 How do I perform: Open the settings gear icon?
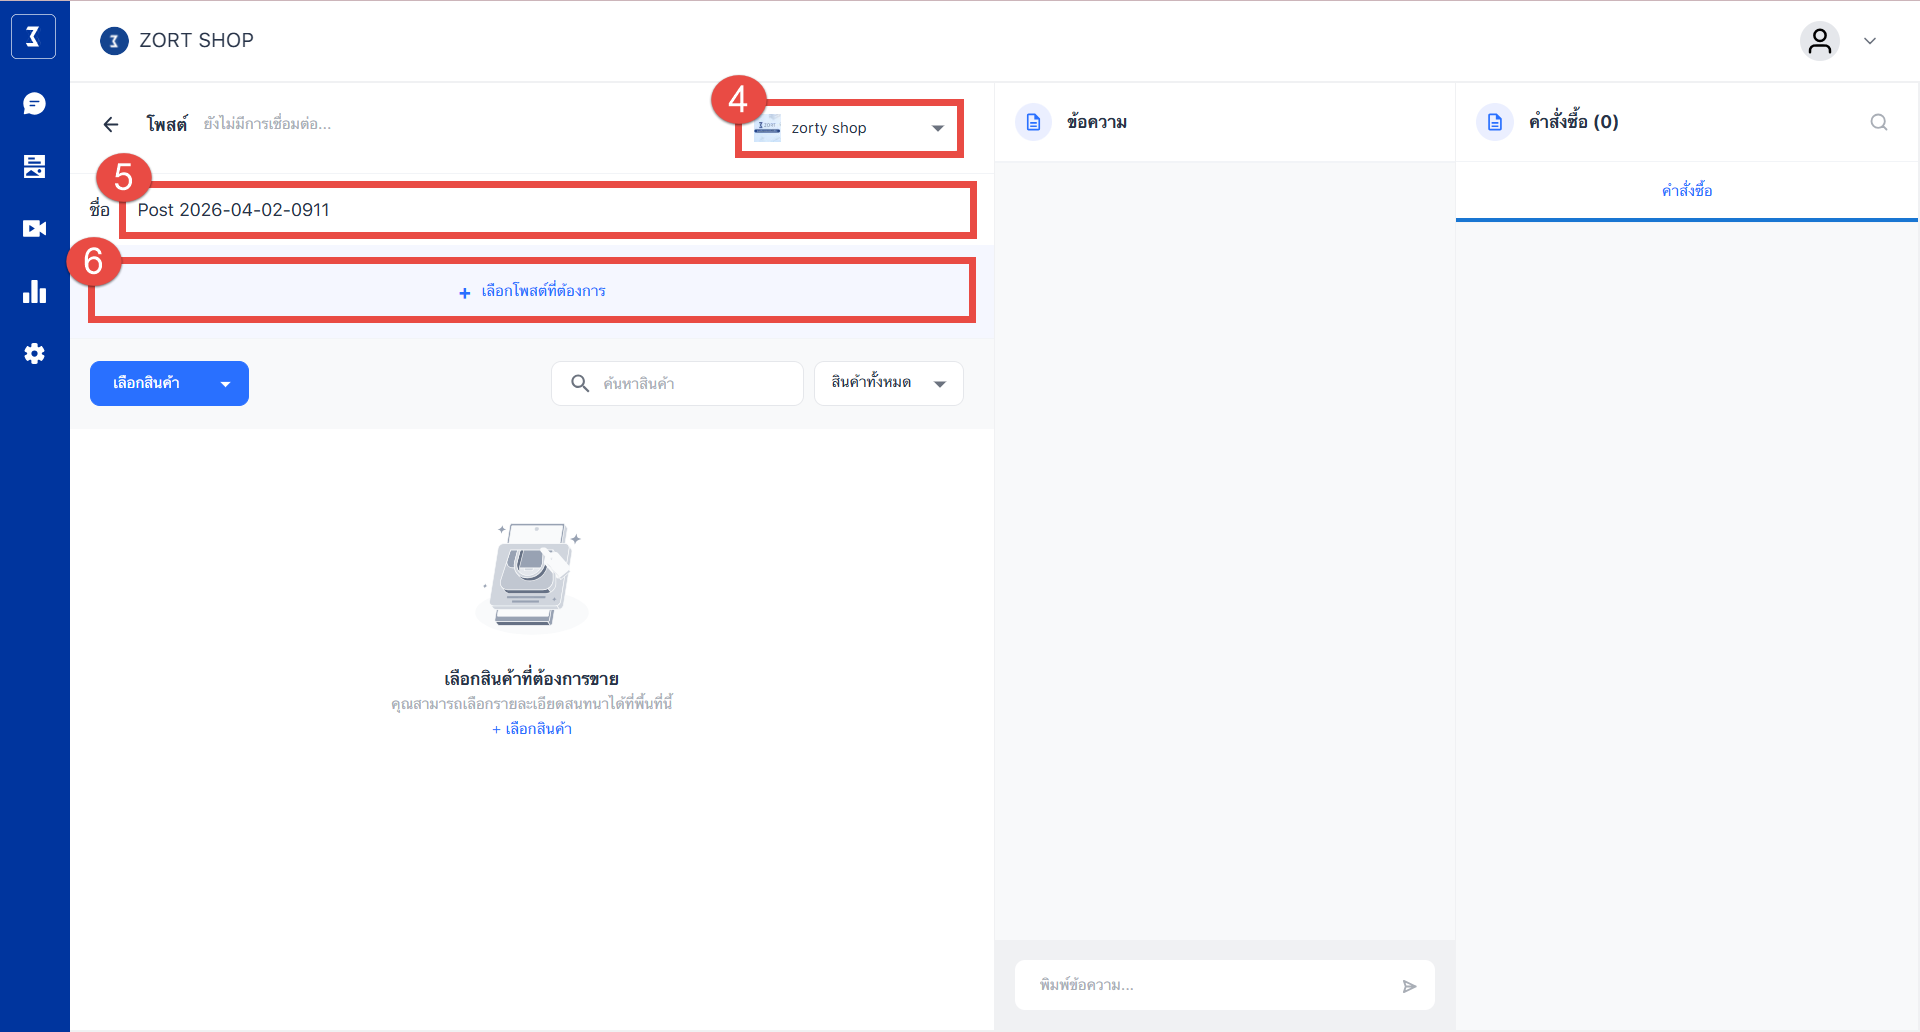point(34,354)
